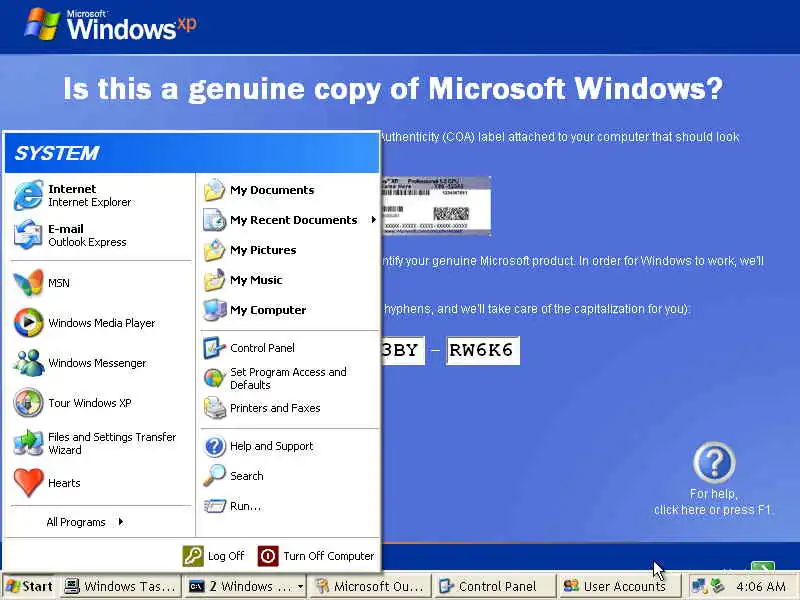This screenshot has width=800, height=600.
Task: Choose Windows Media Player menu text
Action: click(102, 323)
